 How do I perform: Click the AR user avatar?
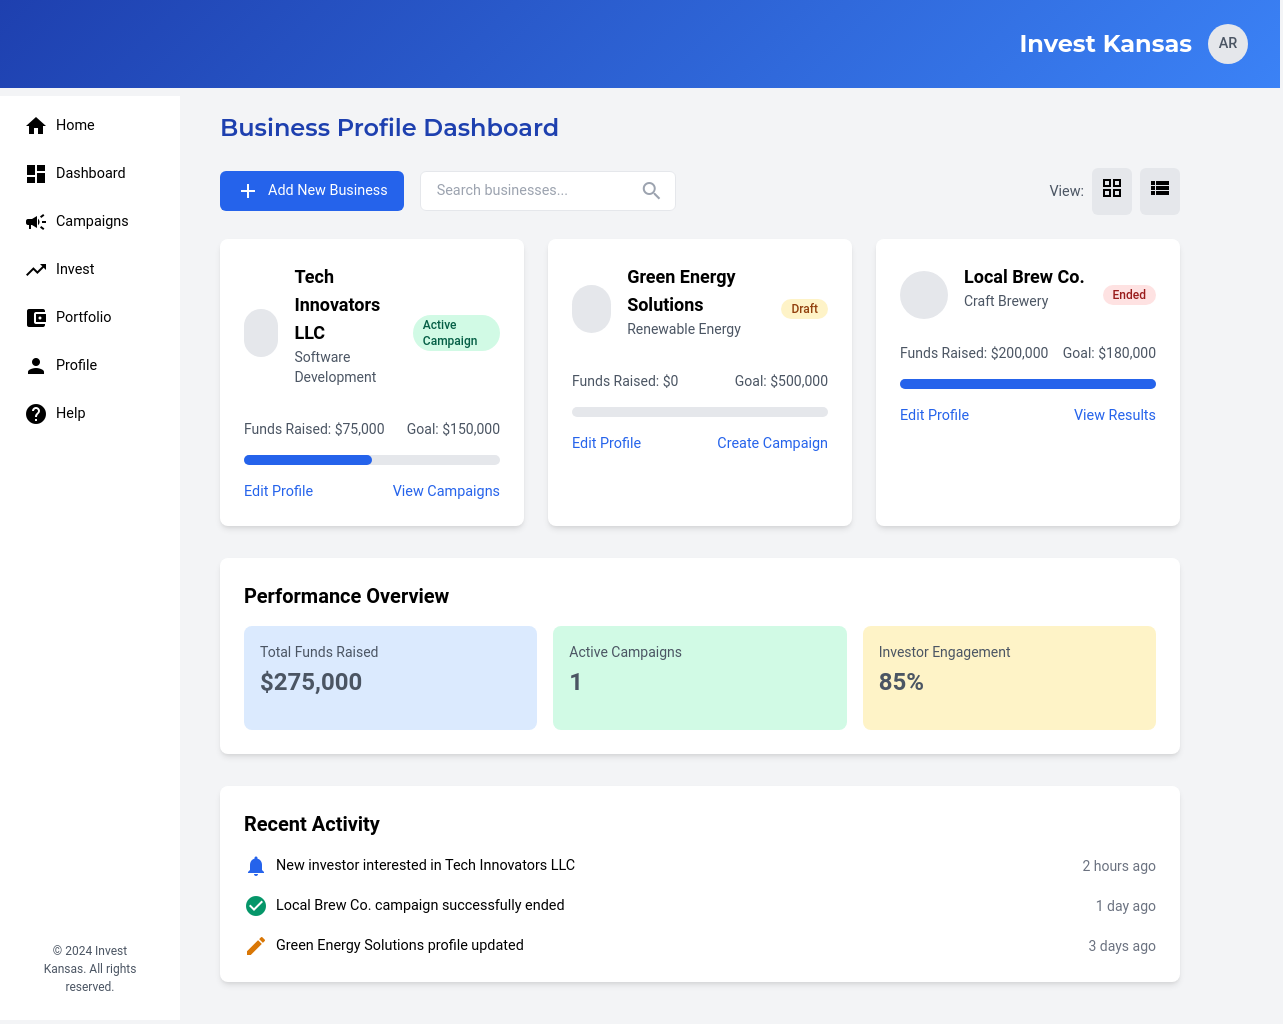click(x=1227, y=44)
